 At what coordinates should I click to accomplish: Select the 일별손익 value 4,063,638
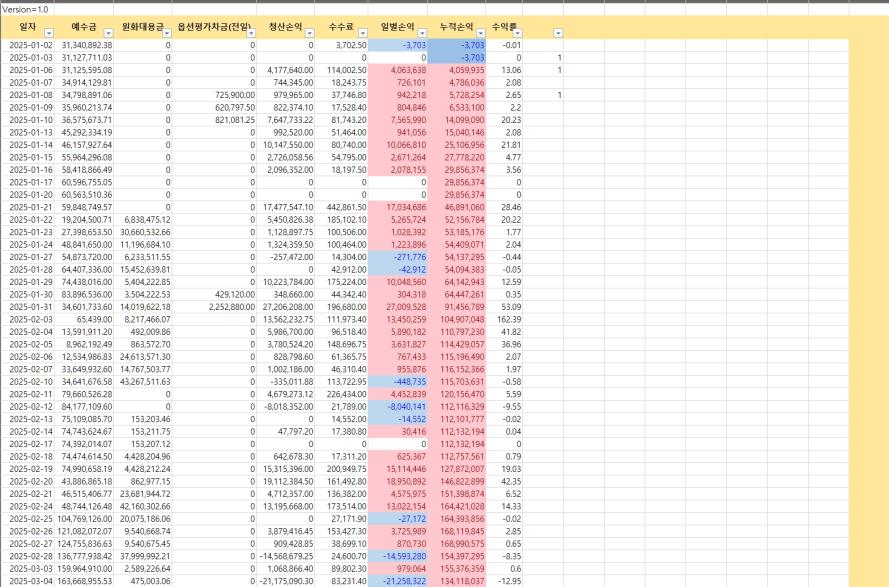point(397,70)
